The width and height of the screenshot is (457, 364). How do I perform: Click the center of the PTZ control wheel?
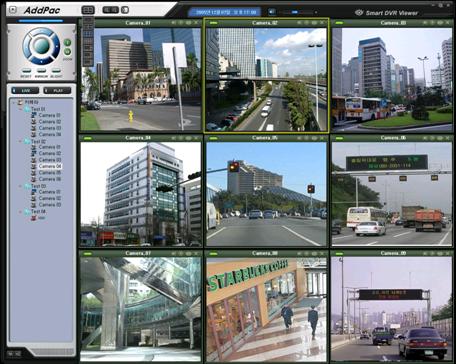coord(41,46)
